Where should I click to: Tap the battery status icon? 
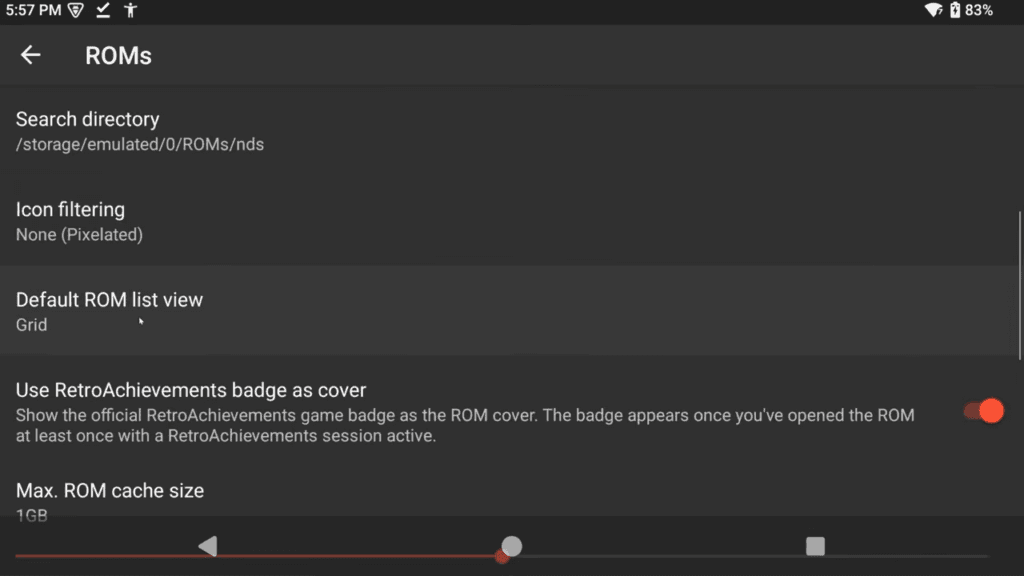click(955, 10)
